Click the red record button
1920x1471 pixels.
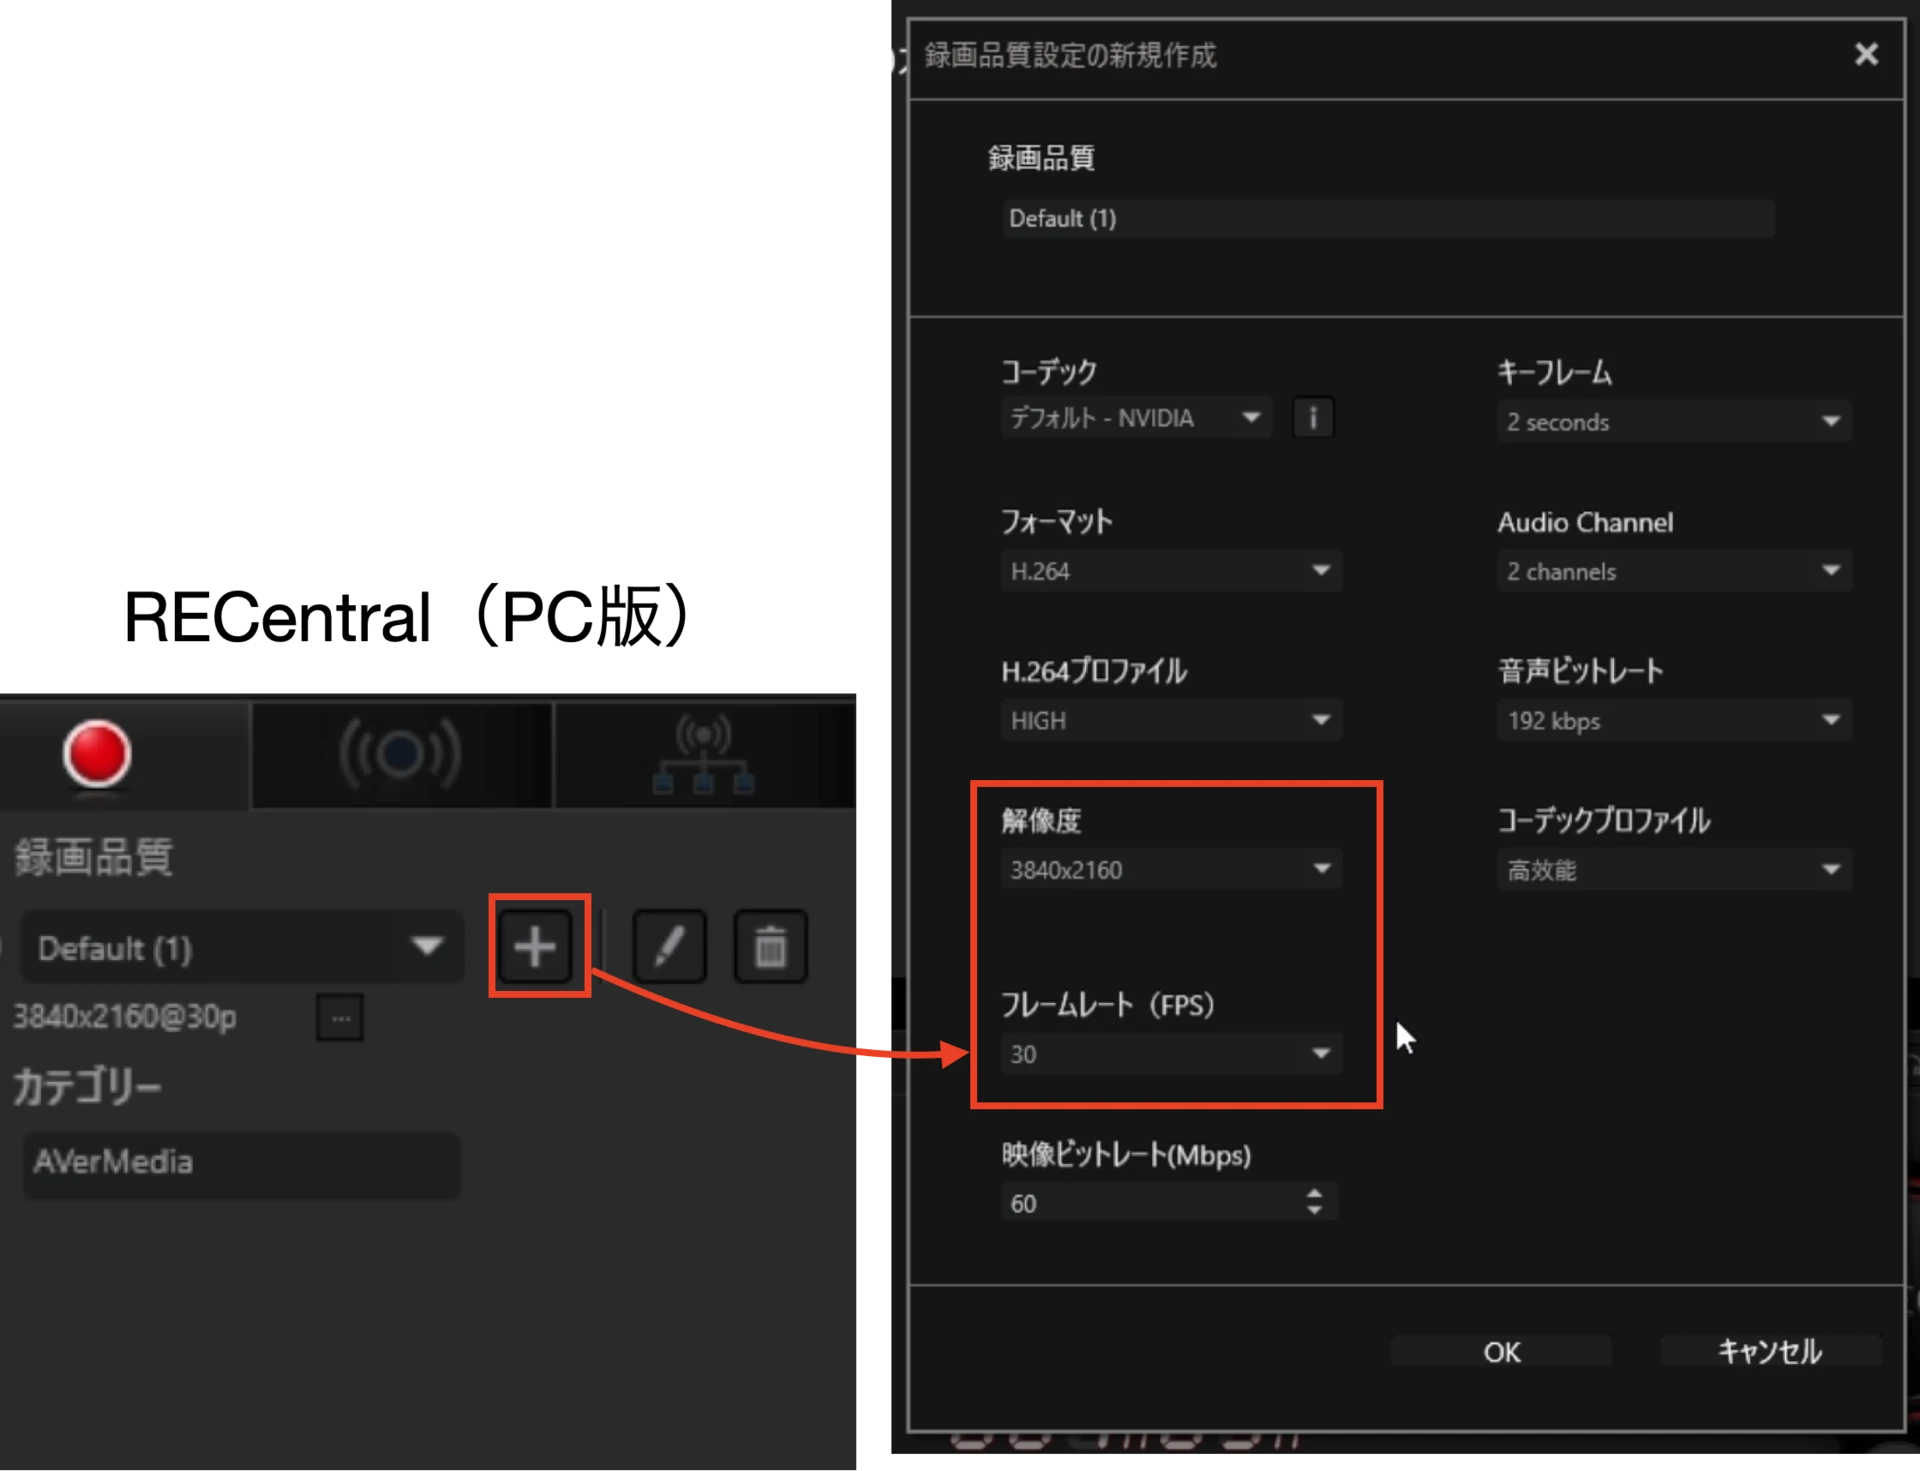coord(97,754)
